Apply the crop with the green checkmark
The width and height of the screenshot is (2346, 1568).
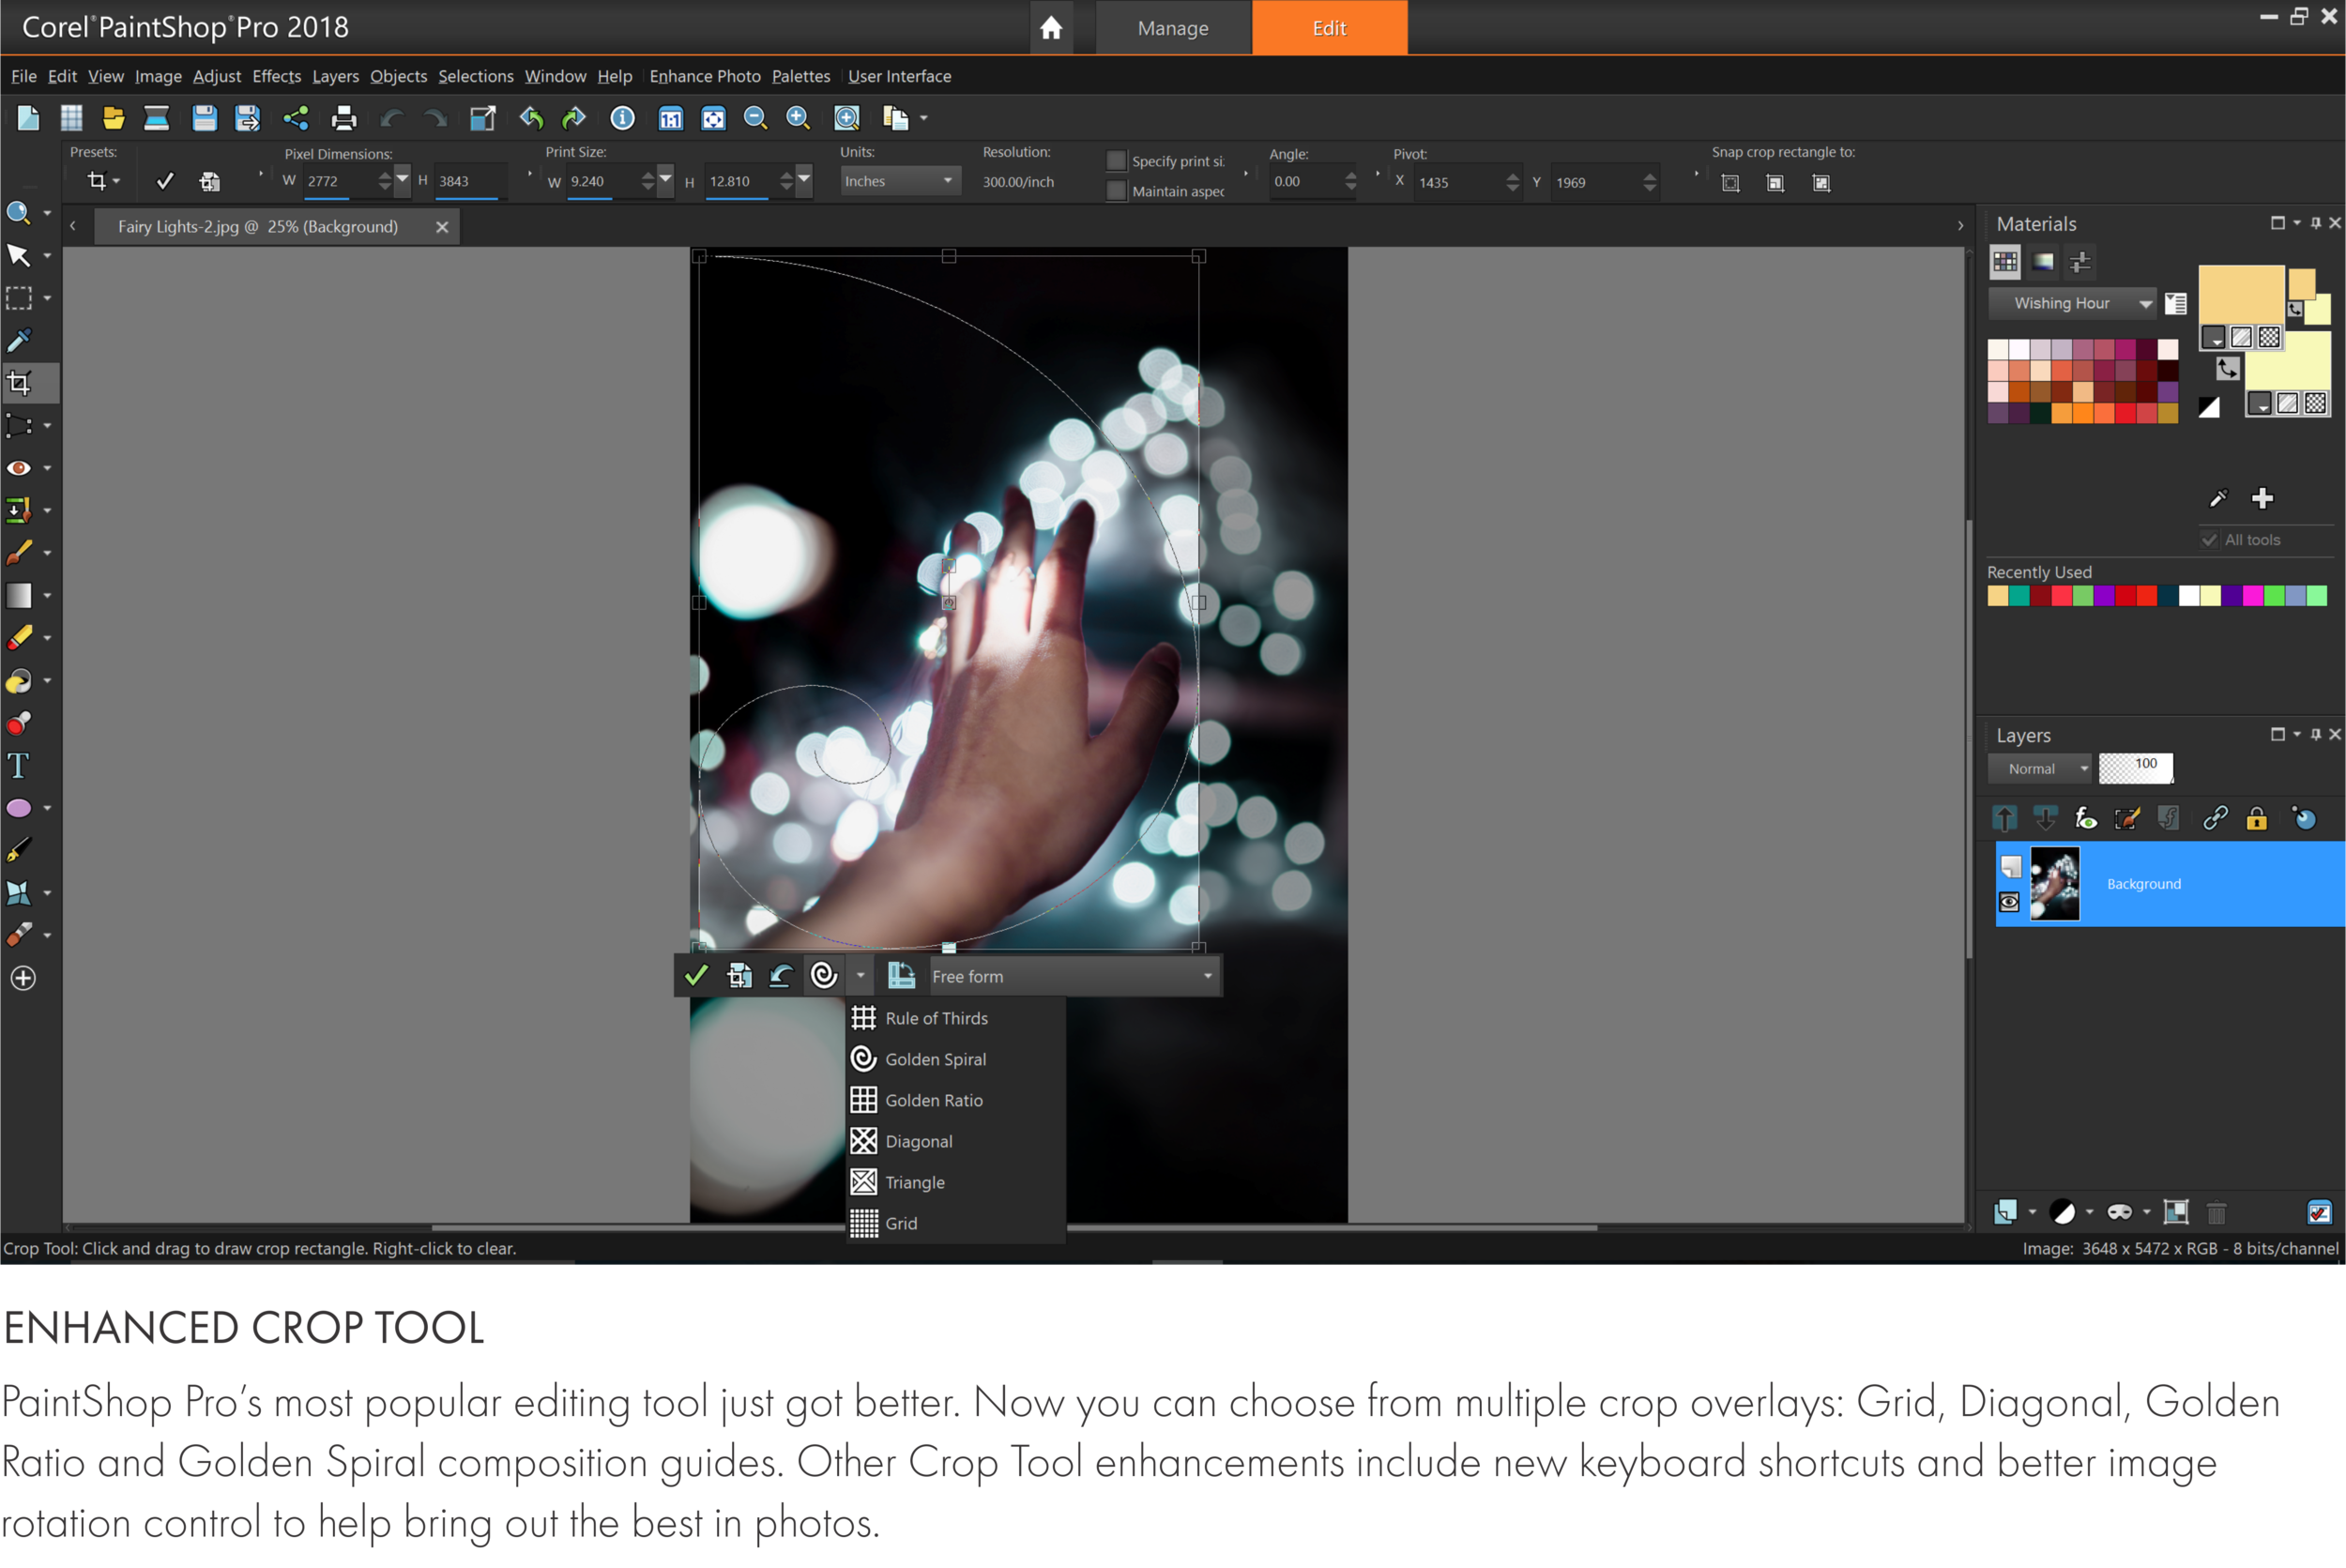tap(697, 975)
